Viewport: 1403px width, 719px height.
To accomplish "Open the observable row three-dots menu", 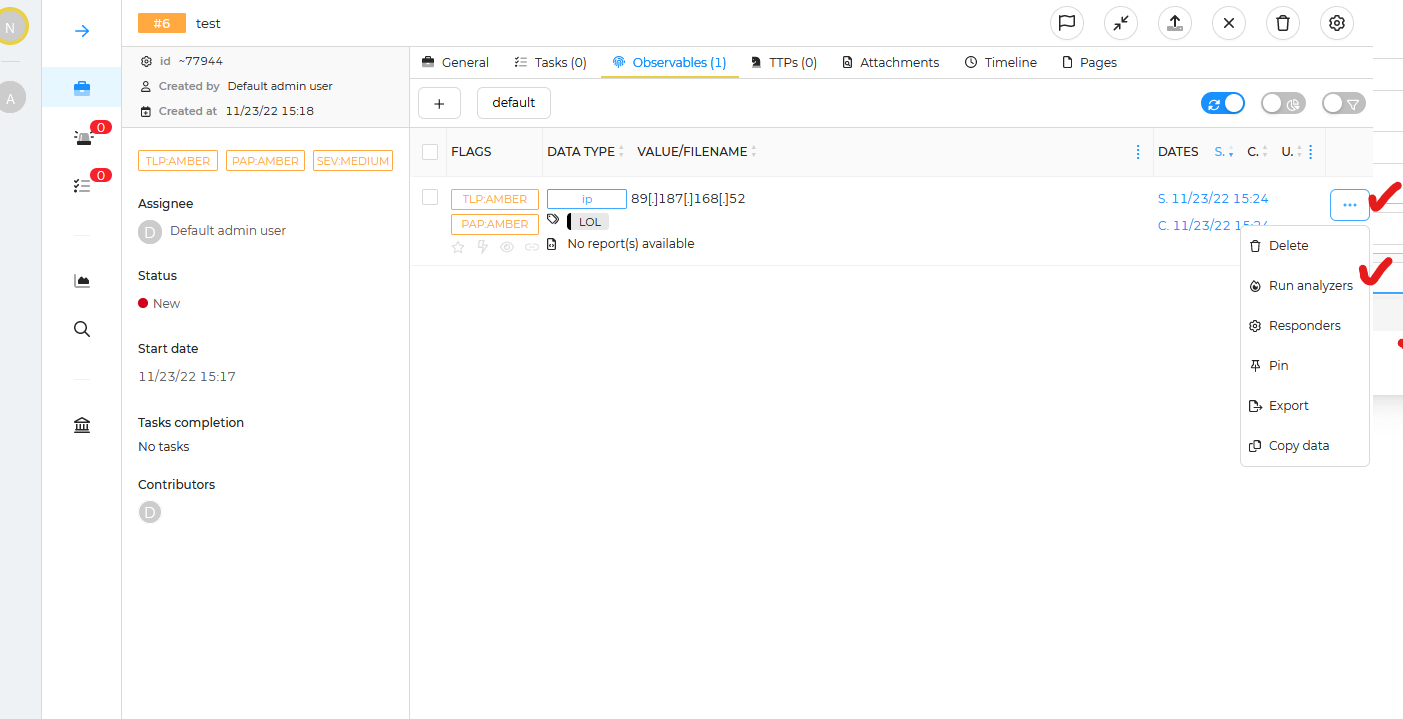I will [1349, 205].
